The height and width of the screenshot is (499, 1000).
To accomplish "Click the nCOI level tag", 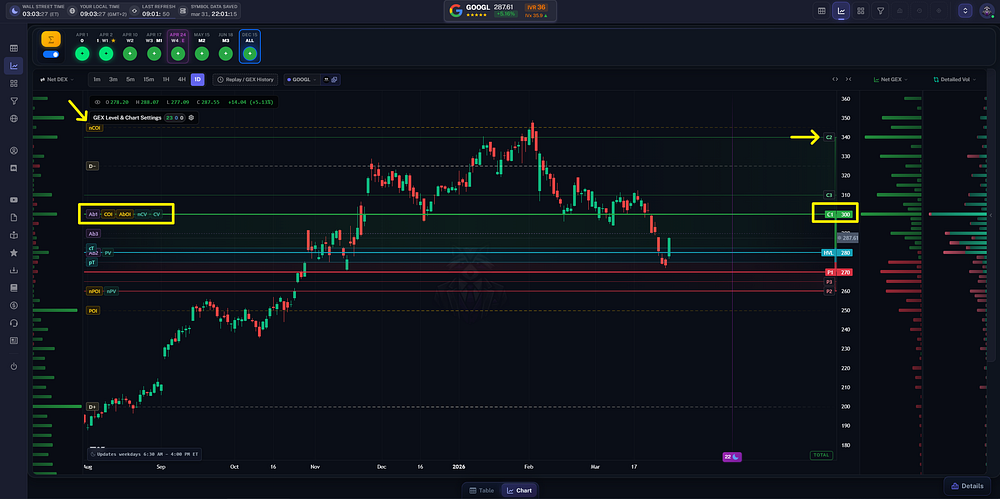I will click(x=94, y=128).
